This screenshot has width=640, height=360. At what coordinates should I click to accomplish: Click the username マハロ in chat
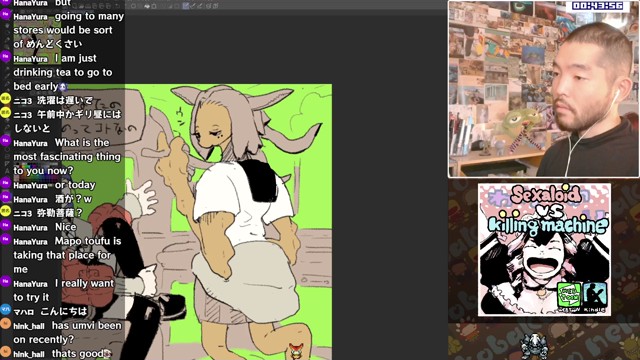click(x=24, y=312)
